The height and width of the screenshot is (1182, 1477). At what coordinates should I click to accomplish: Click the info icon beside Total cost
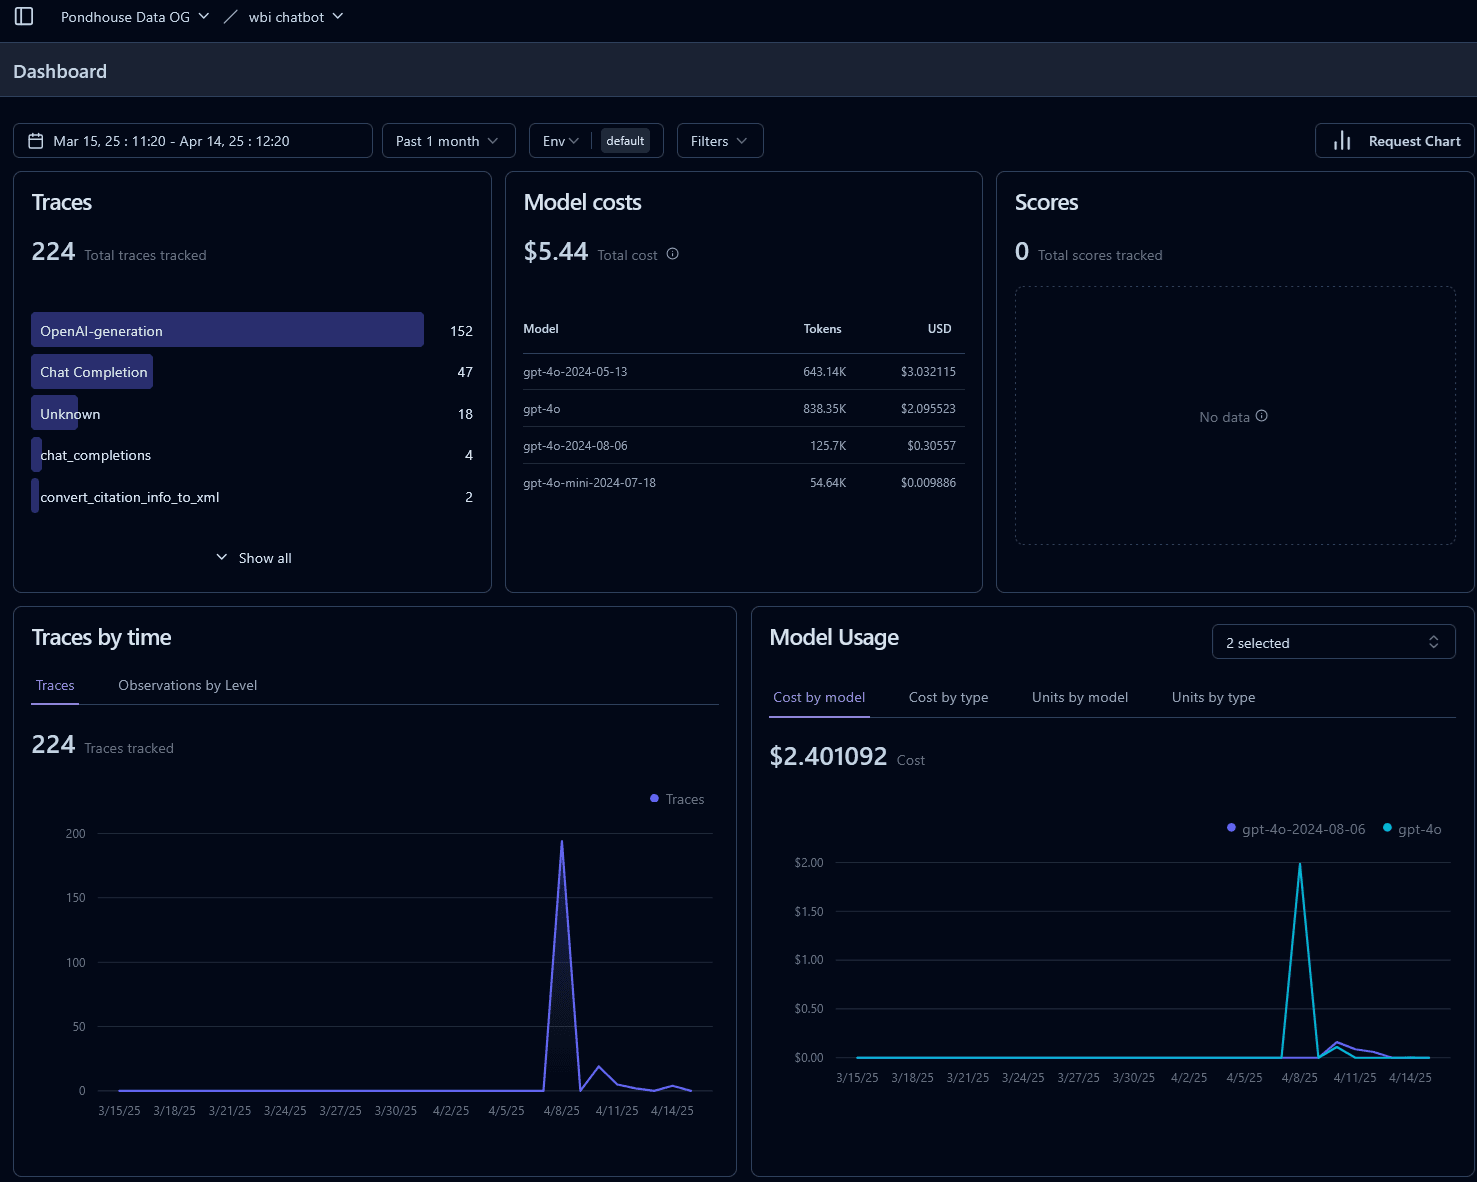tap(672, 254)
